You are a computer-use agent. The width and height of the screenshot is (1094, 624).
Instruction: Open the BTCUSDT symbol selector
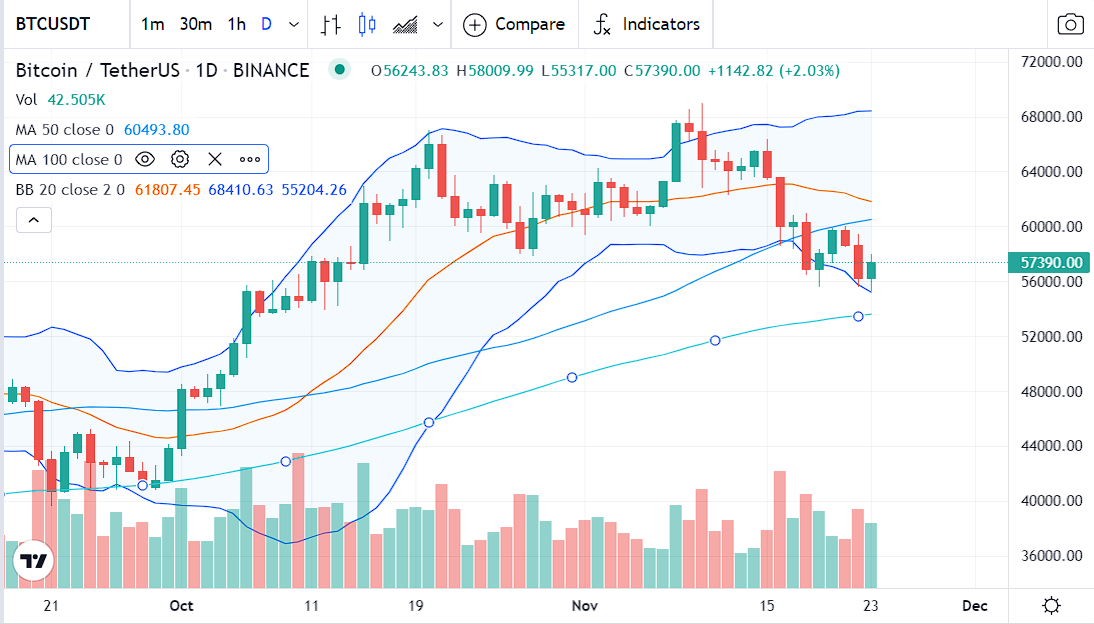coord(52,23)
